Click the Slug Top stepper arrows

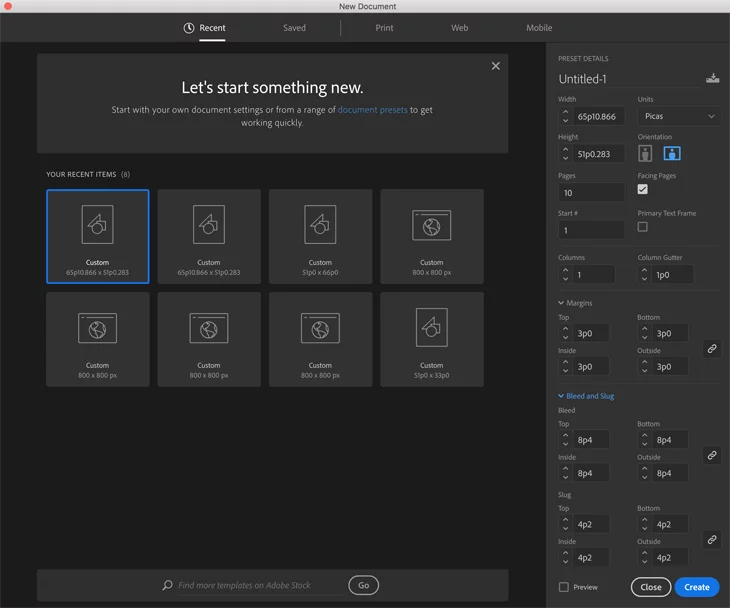pos(565,524)
